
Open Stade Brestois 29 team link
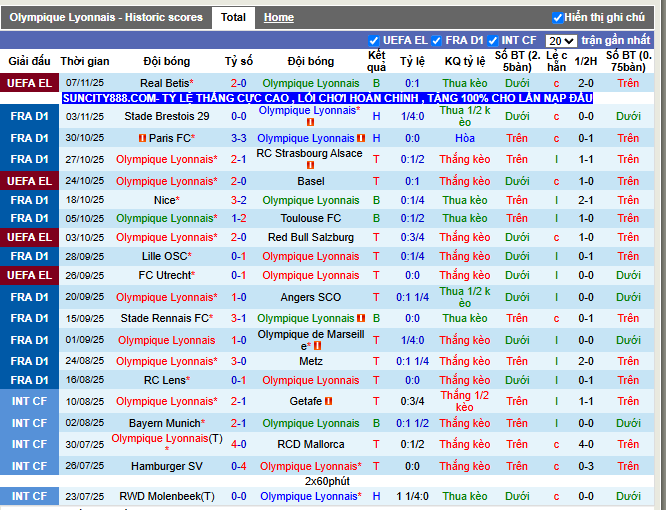(167, 116)
